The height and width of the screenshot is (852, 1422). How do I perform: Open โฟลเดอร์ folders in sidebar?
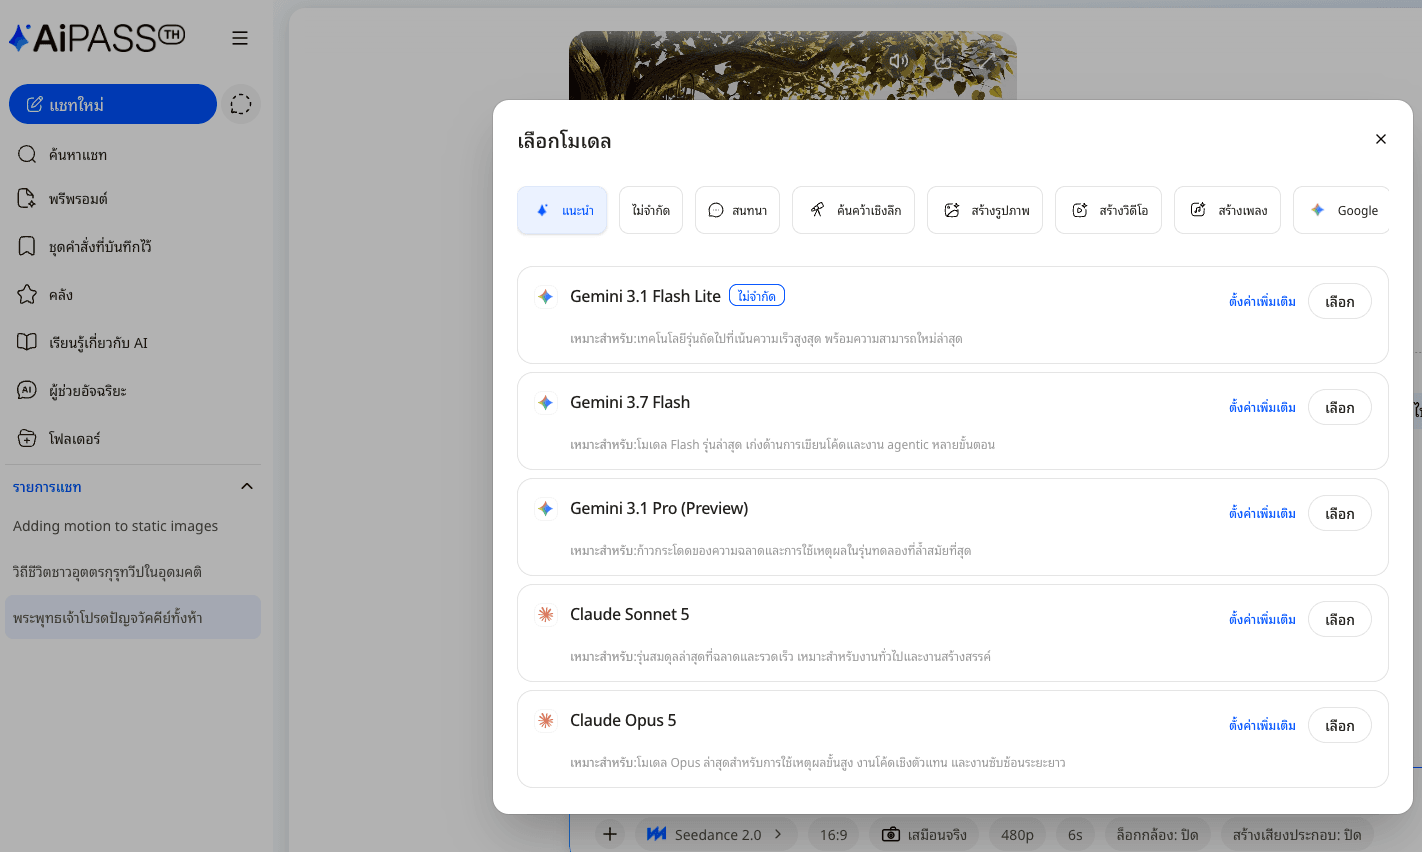(x=133, y=439)
